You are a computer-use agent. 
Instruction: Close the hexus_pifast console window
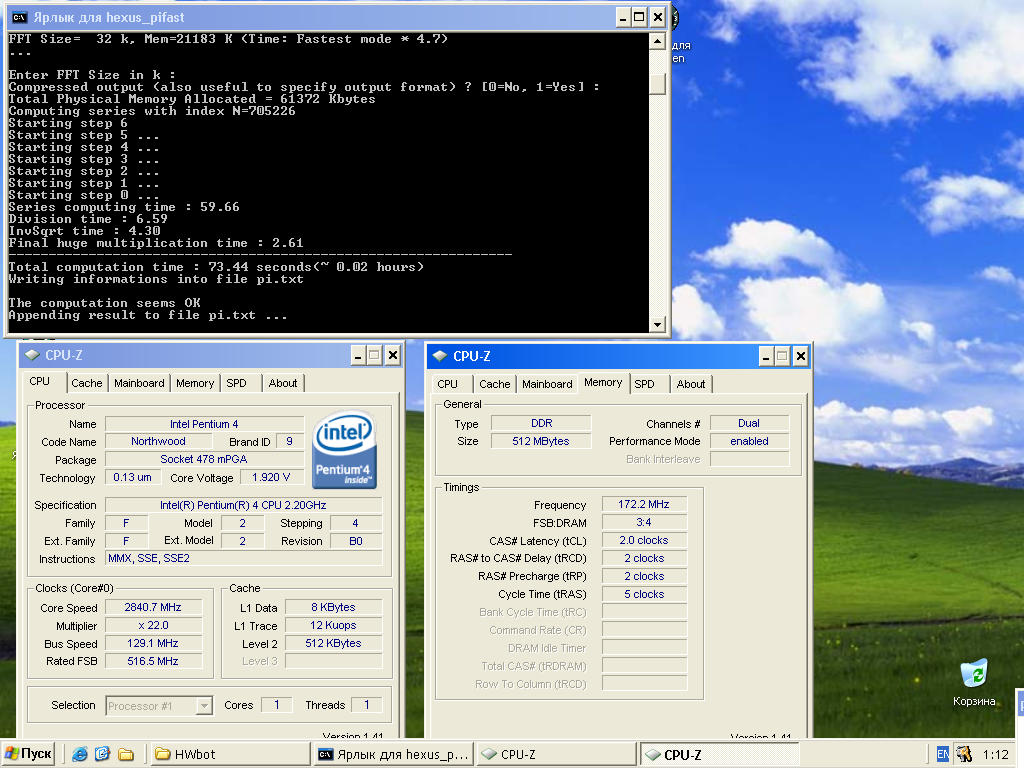tap(658, 18)
